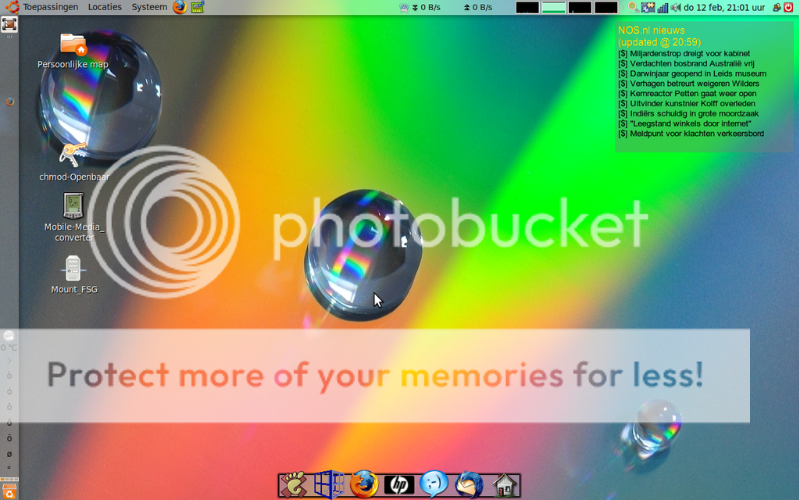Open the date and time clock applet
This screenshot has width=799, height=500.
pyautogui.click(x=724, y=7)
